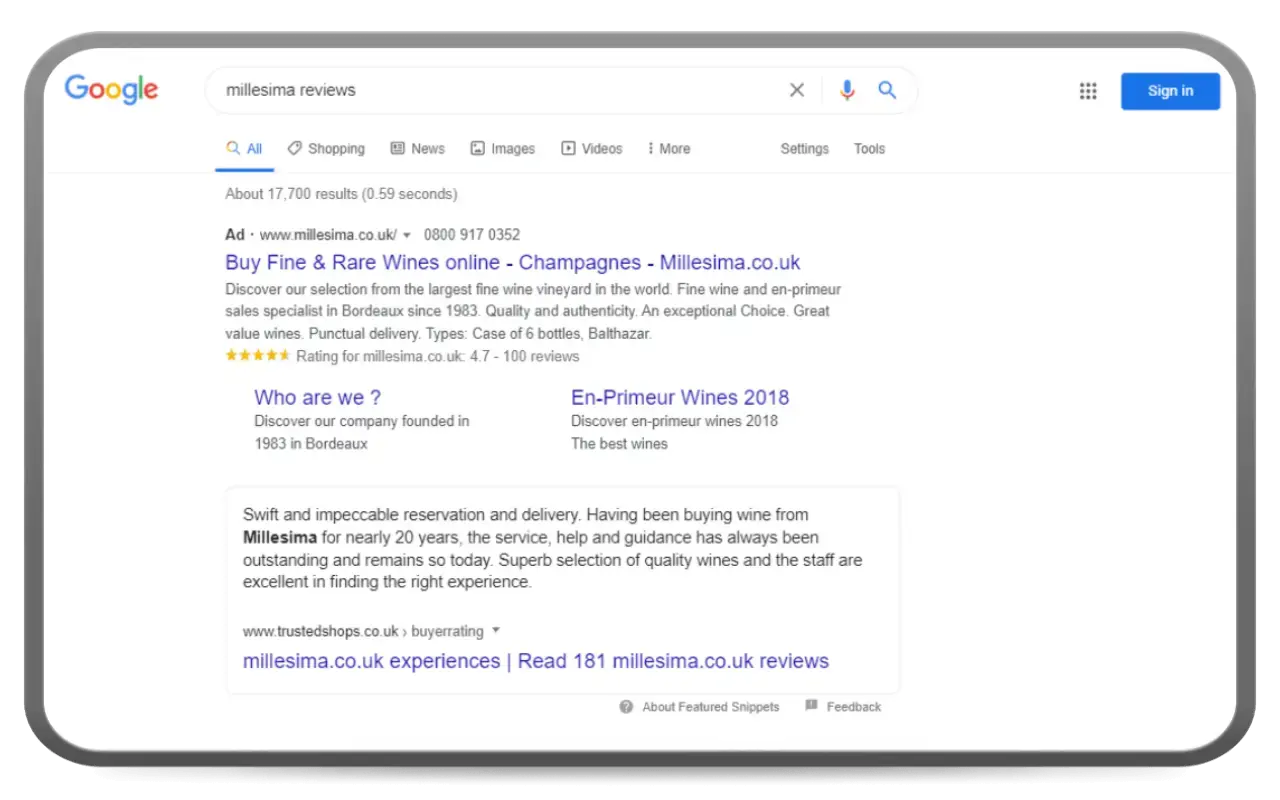1280x800 pixels.
Task: Switch to the Videos tab
Action: (592, 149)
